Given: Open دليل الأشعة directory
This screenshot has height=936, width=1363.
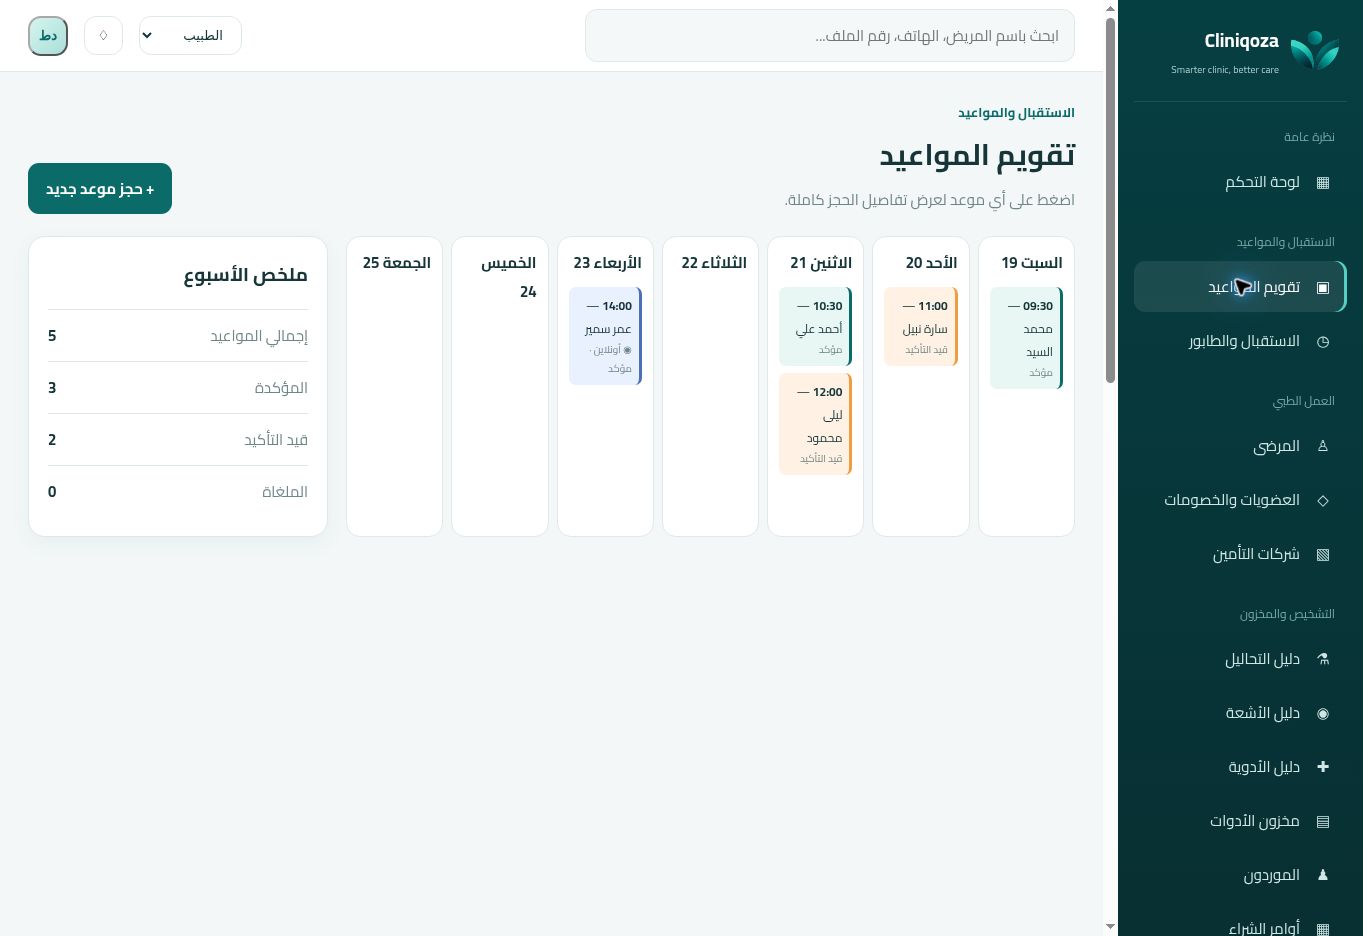Looking at the screenshot, I should pos(1240,713).
